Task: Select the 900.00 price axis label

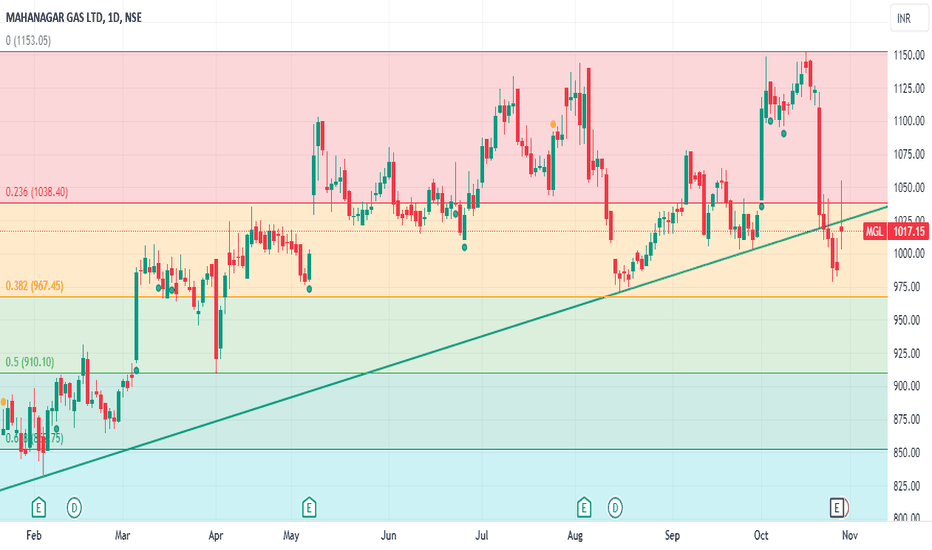Action: [909, 386]
